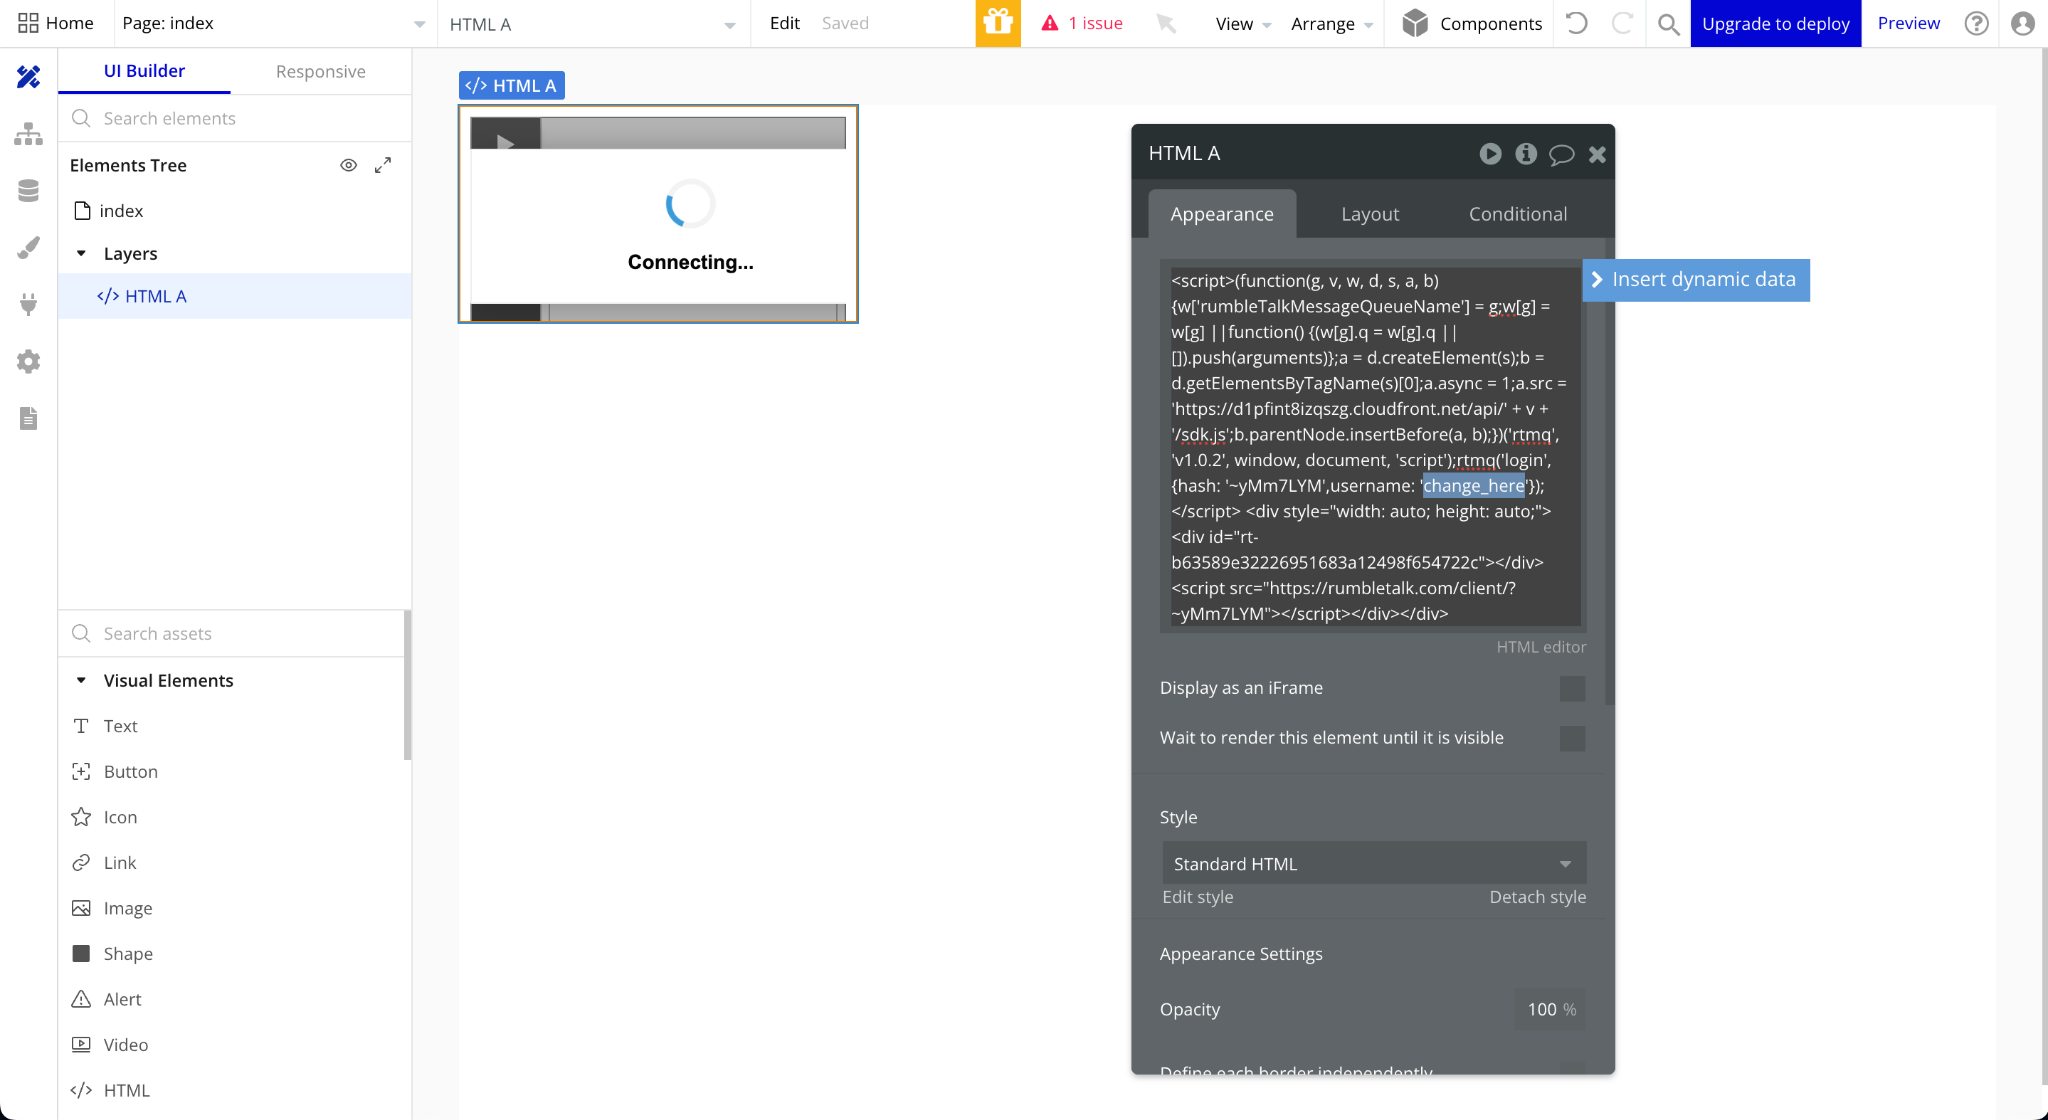This screenshot has width=2048, height=1120.
Task: Open the Standard HTML style dropdown
Action: (1373, 864)
